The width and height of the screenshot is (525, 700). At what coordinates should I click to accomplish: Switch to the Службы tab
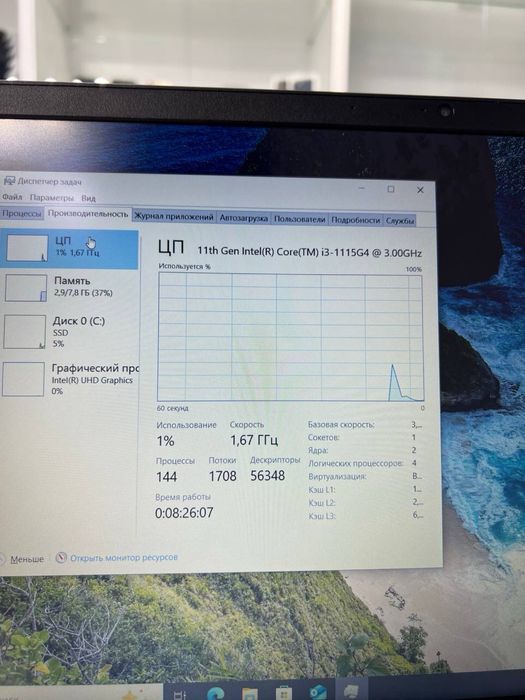400,221
